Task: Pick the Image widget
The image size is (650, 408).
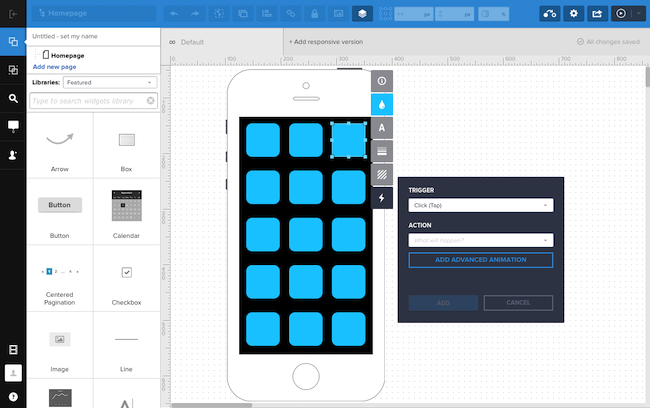Action: pos(60,345)
